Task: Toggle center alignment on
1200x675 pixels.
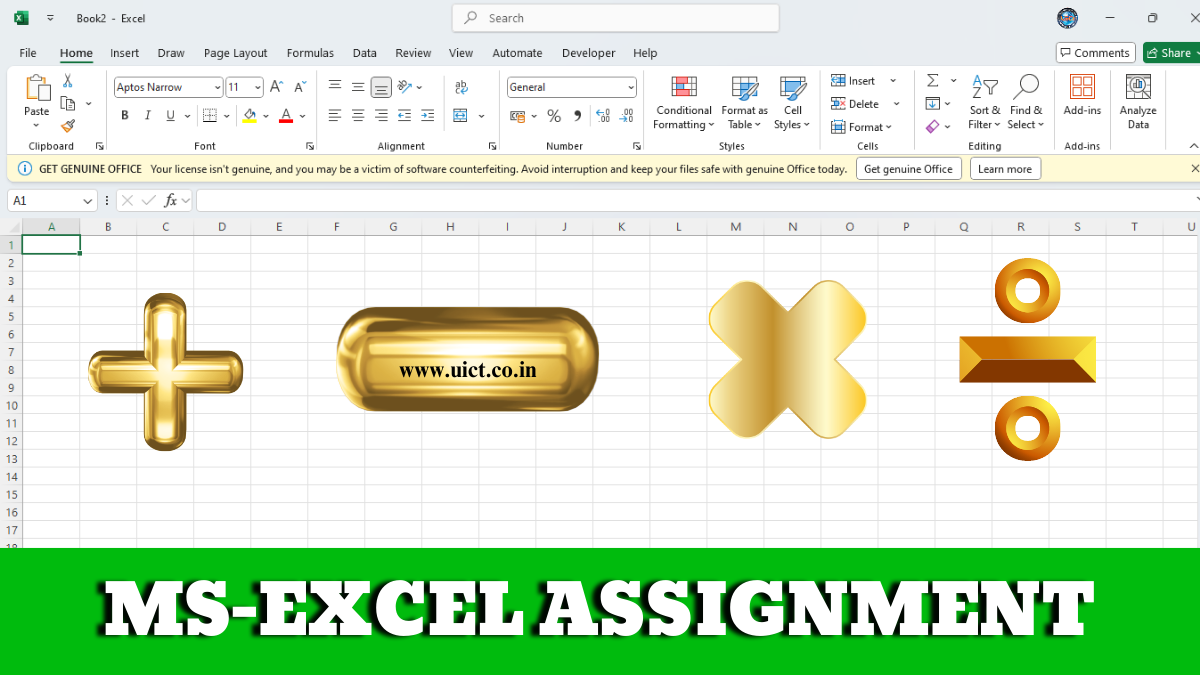Action: coord(357,115)
